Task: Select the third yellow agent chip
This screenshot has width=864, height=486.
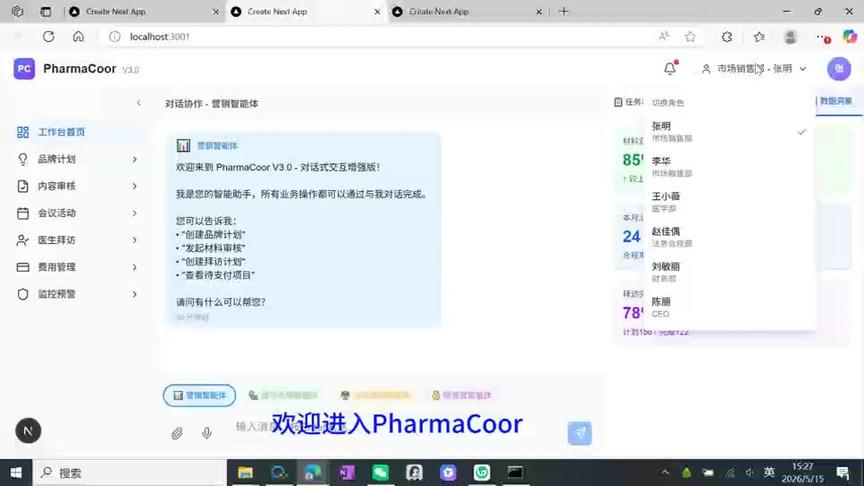Action: point(375,395)
